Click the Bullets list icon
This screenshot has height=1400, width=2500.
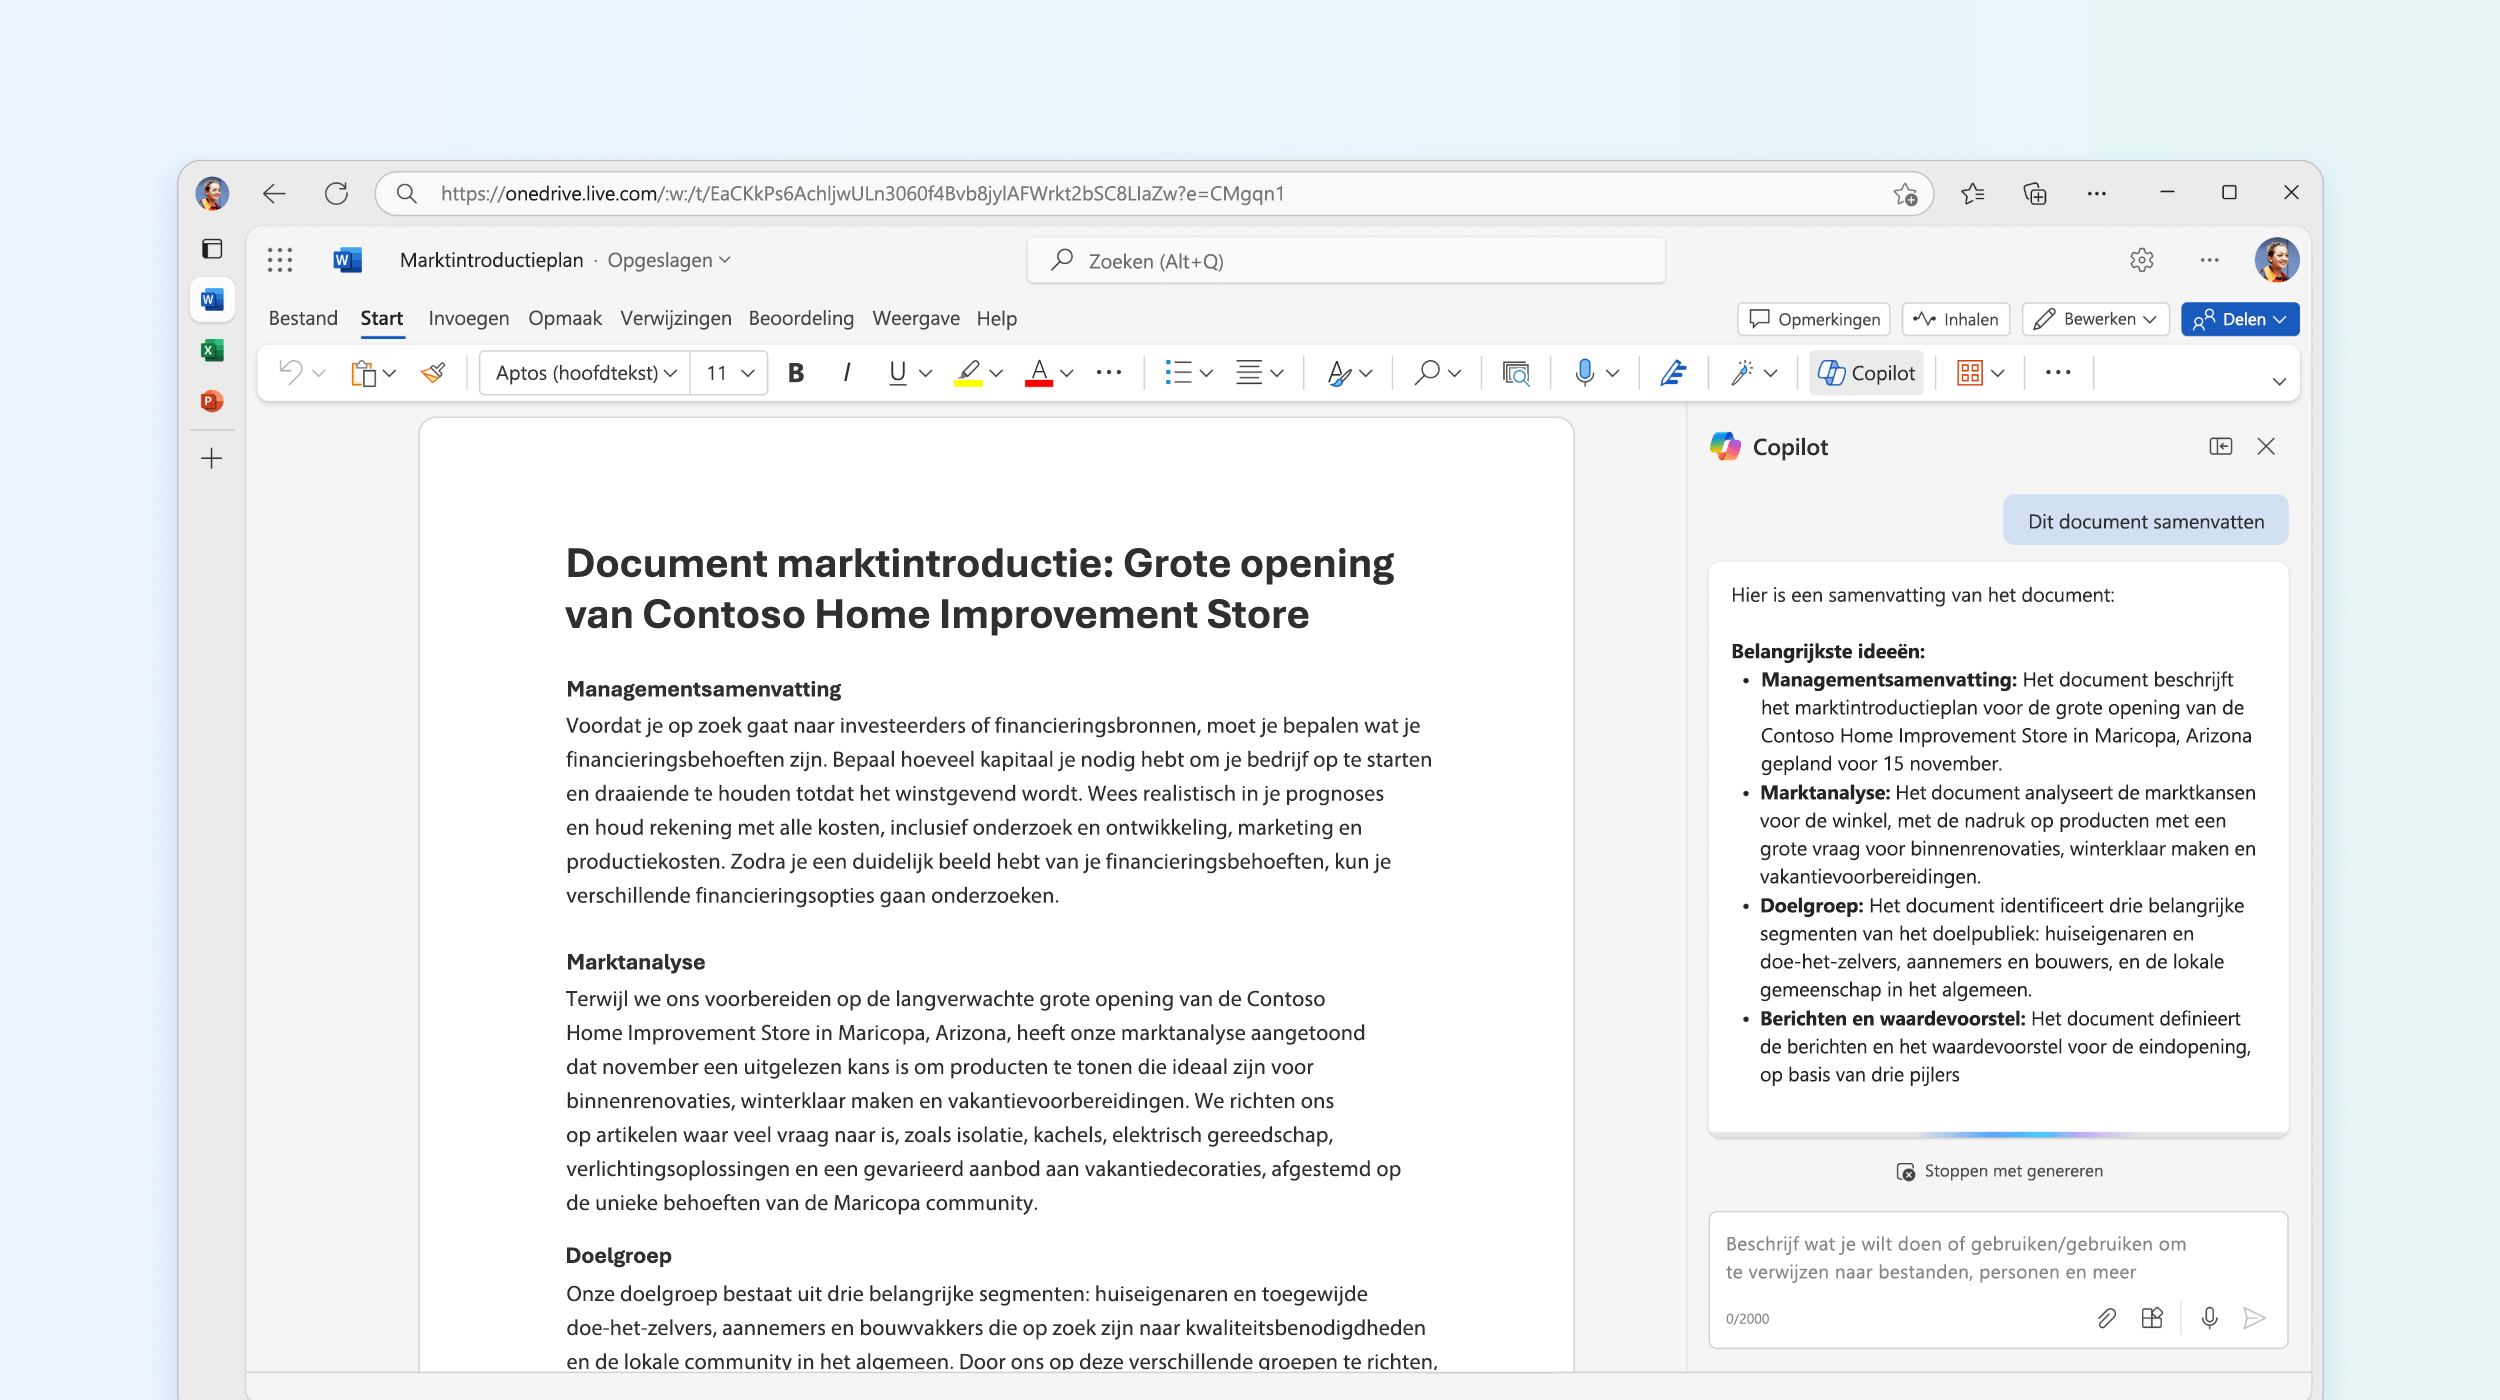1176,373
